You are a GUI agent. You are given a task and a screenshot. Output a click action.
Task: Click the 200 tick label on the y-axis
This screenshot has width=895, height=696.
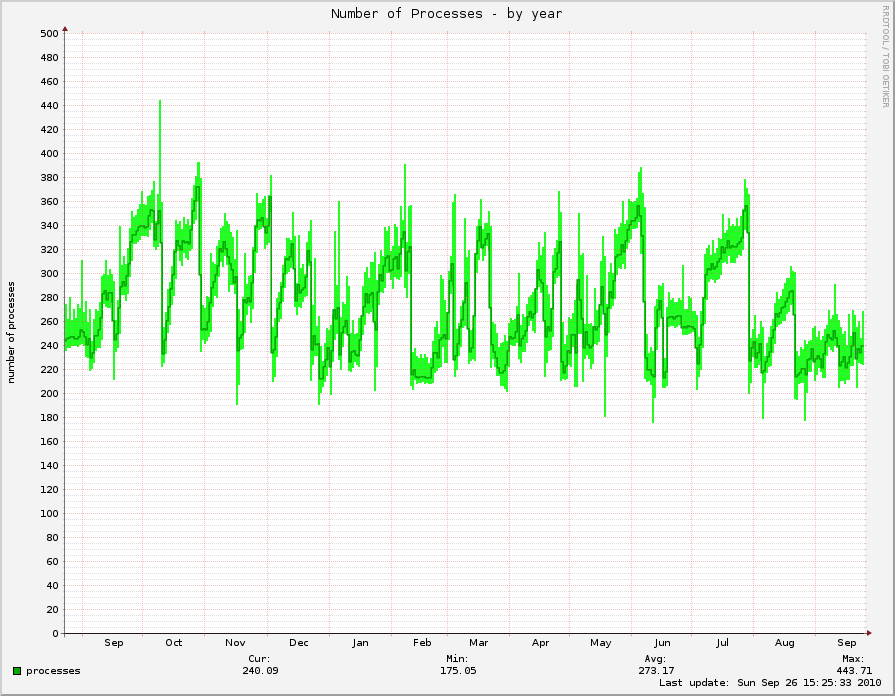[49, 393]
